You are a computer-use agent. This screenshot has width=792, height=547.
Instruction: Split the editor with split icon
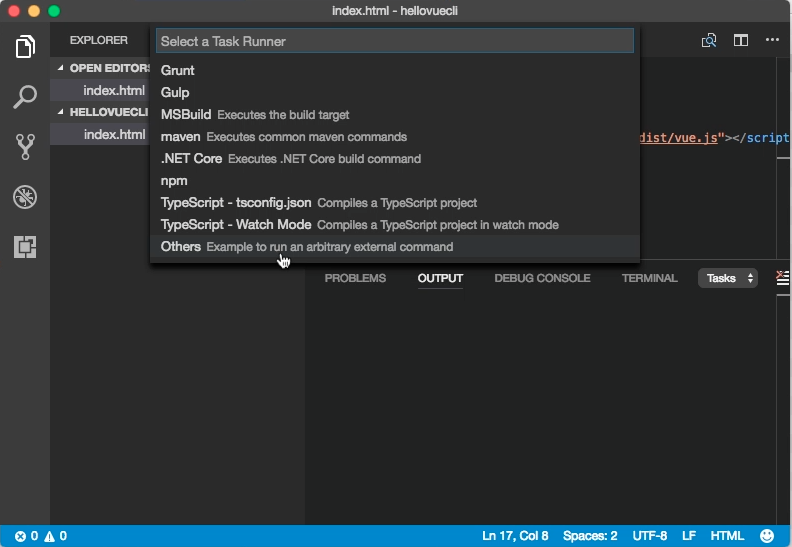740,40
